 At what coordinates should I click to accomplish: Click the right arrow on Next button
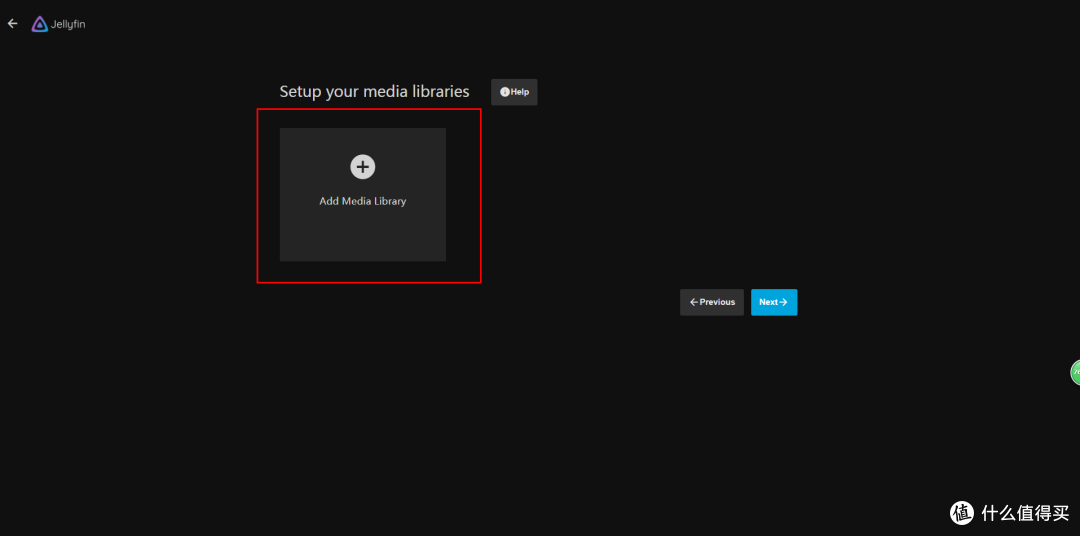click(783, 302)
